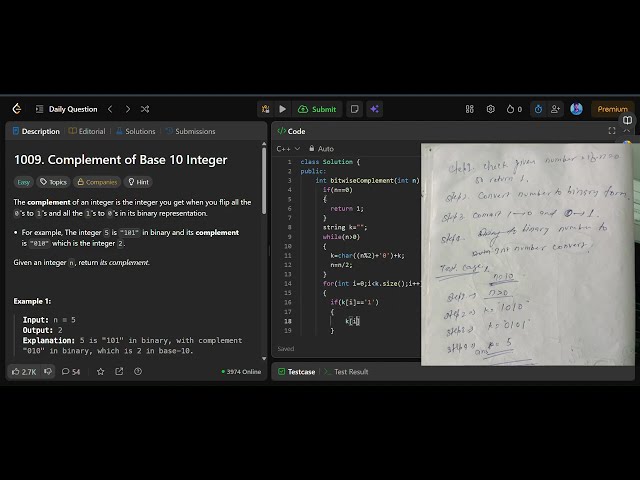This screenshot has width=640, height=480.
Task: Open the Topics tag
Action: [x=53, y=182]
